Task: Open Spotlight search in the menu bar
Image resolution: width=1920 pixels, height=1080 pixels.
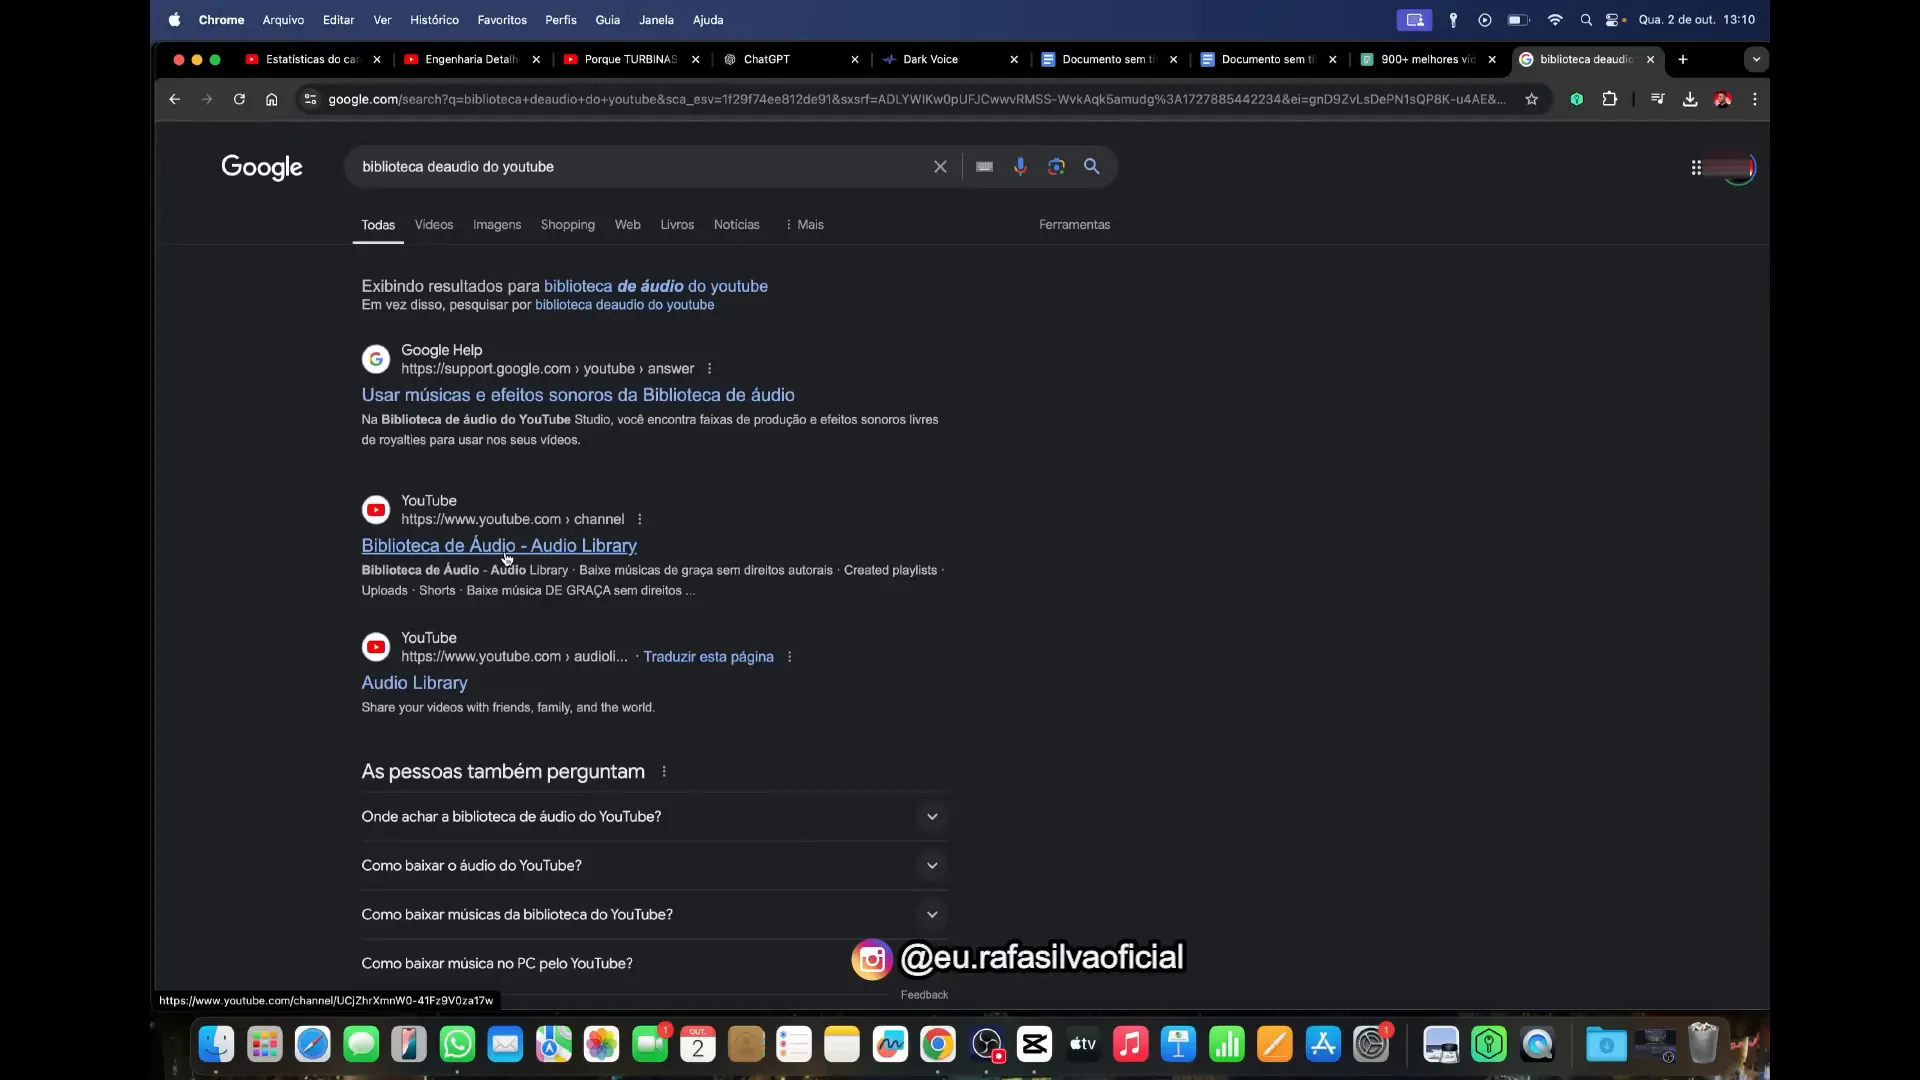Action: pos(1586,20)
